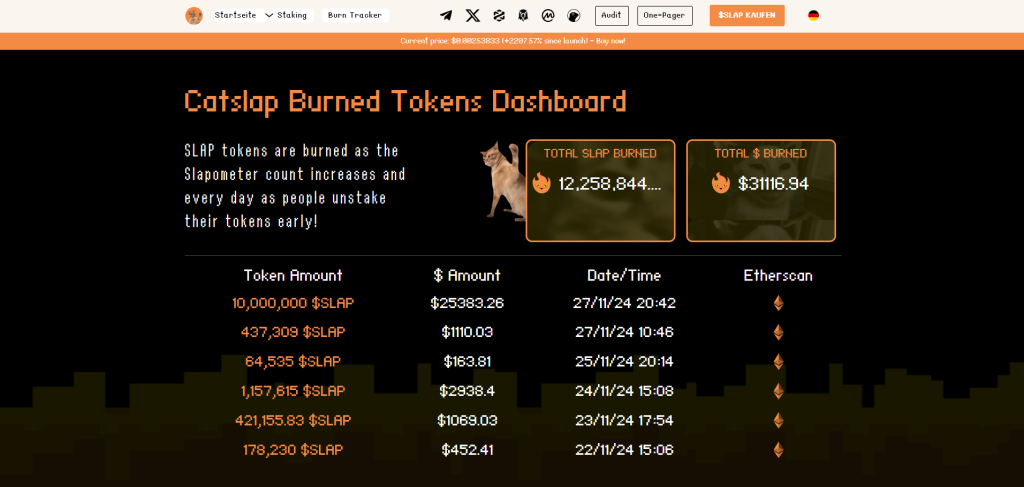Click the $452.41 amount value
The height and width of the screenshot is (487, 1024).
coord(467,450)
